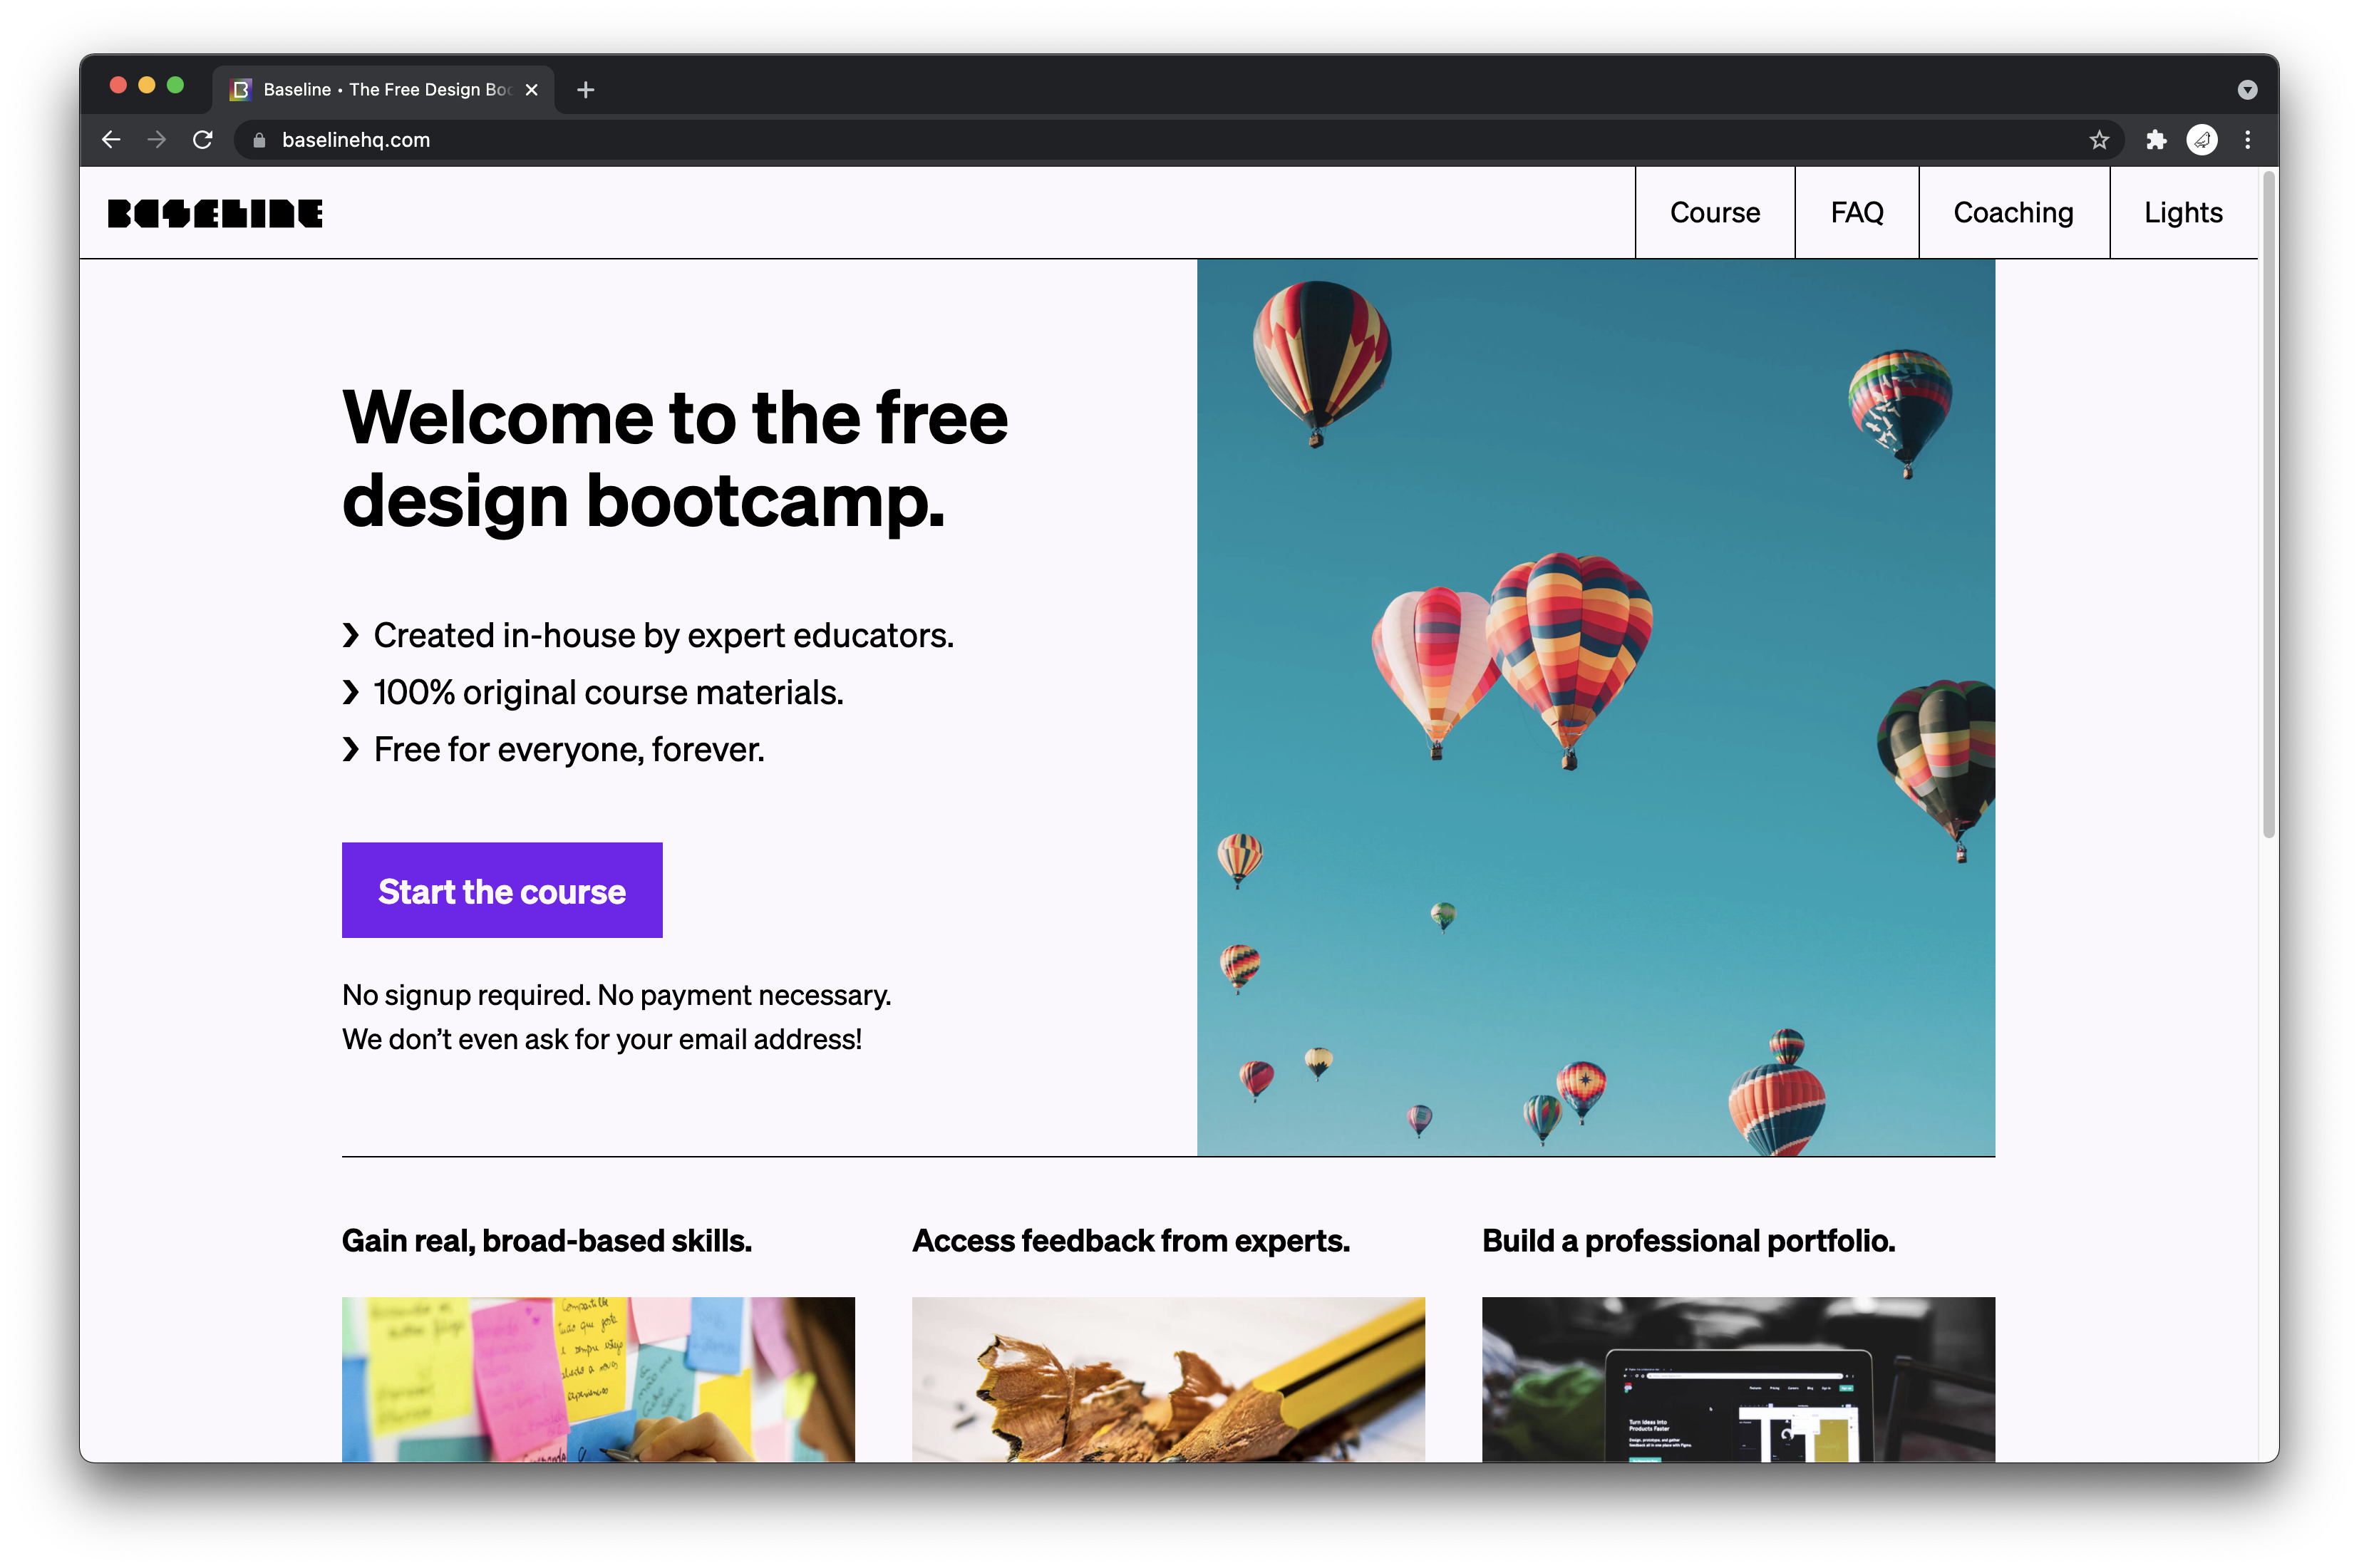Click the page's vertical scrollbar

[x=2269, y=500]
